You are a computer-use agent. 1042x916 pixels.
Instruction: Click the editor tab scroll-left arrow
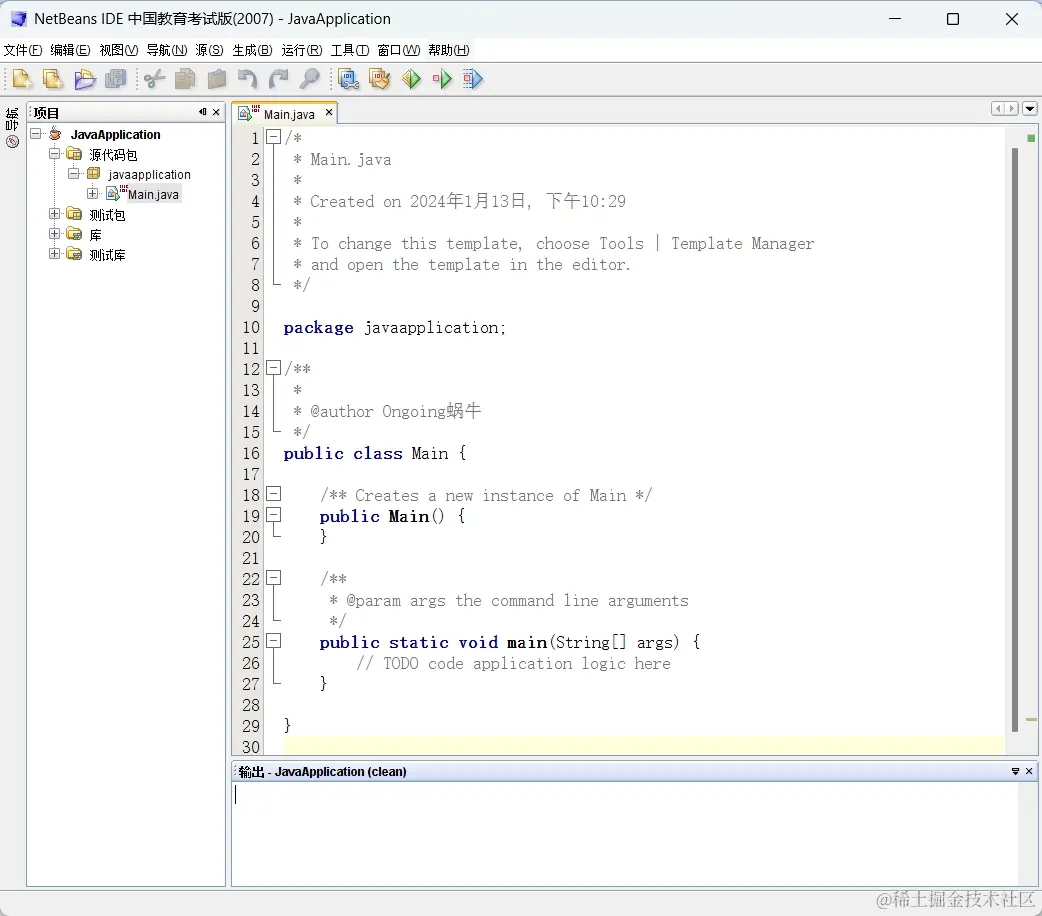click(x=998, y=108)
